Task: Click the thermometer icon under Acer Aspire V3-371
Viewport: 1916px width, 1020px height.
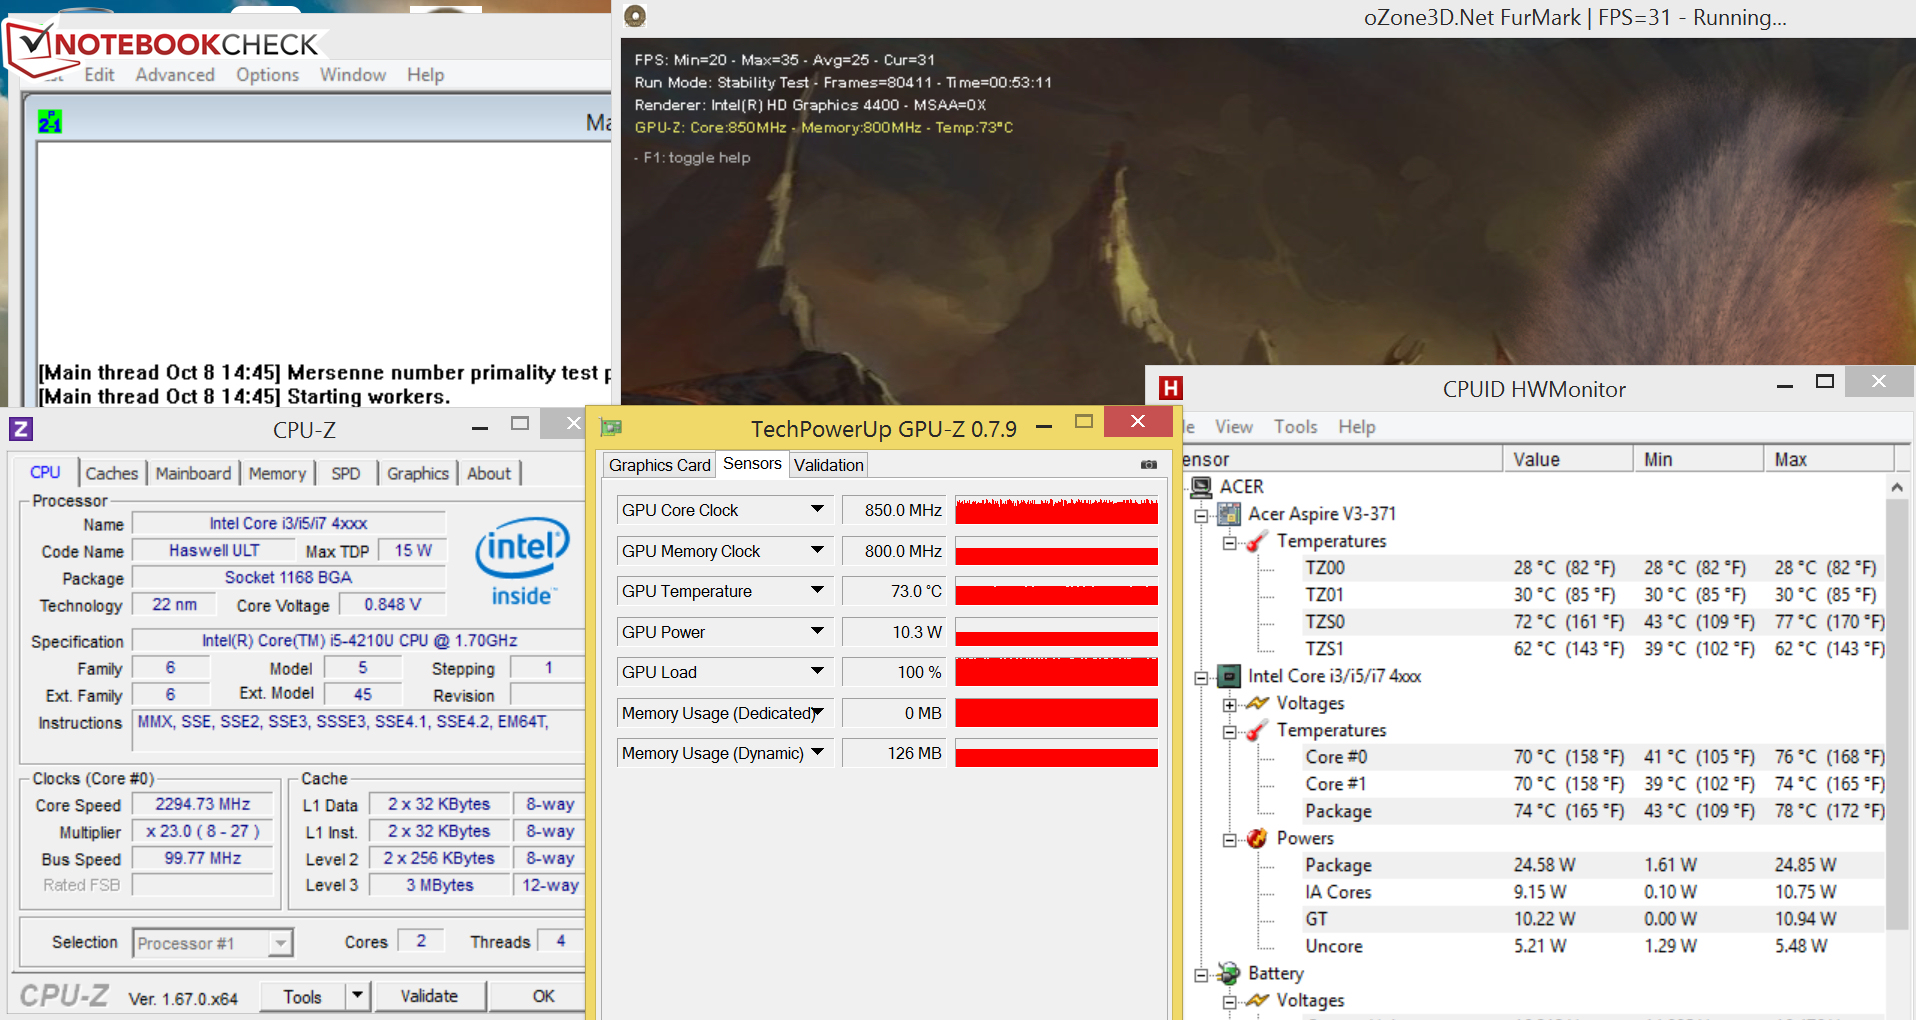Action: (x=1257, y=541)
